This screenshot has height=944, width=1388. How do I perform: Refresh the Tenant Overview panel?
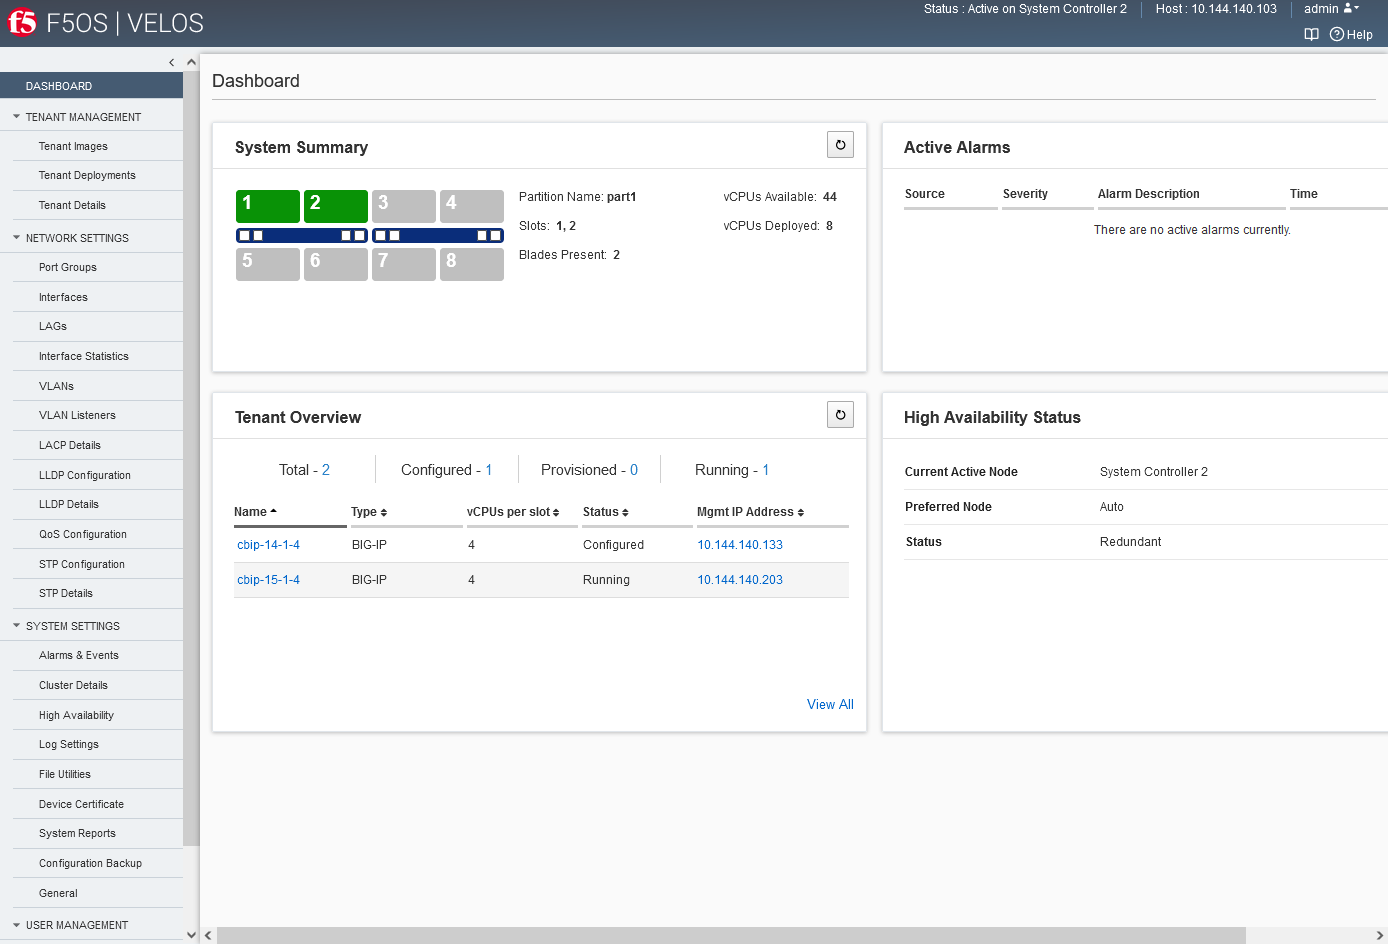(840, 415)
